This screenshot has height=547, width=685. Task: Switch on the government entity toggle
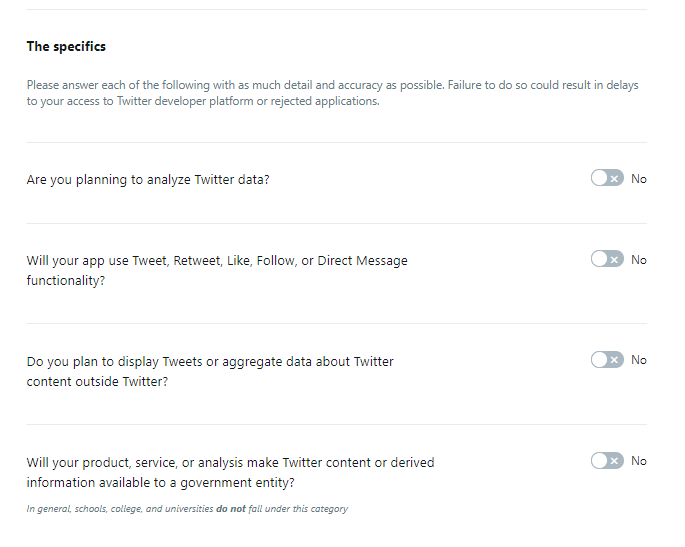[x=606, y=460]
